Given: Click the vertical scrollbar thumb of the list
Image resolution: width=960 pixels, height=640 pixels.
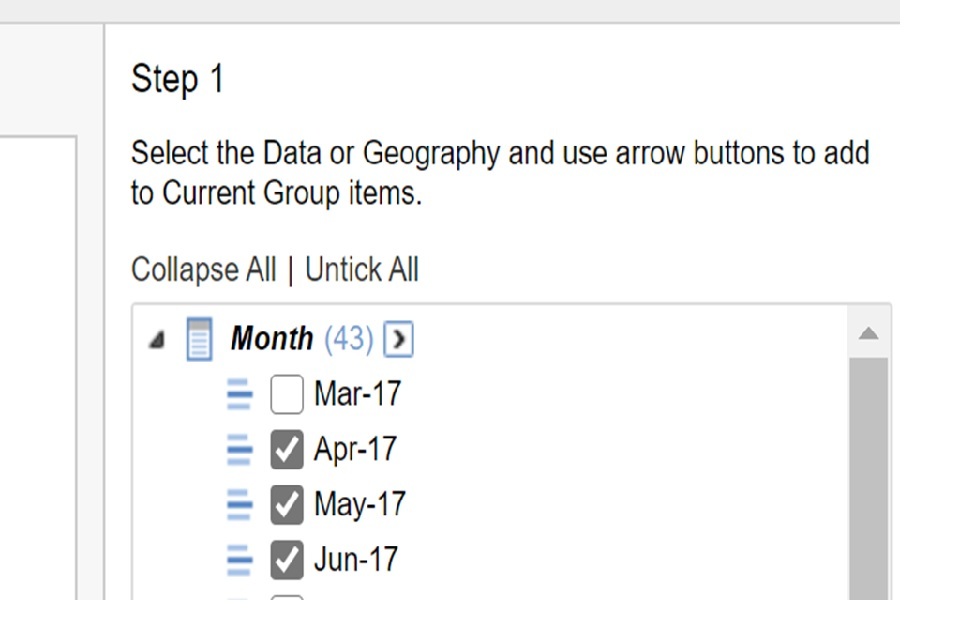Looking at the screenshot, I should [x=869, y=480].
